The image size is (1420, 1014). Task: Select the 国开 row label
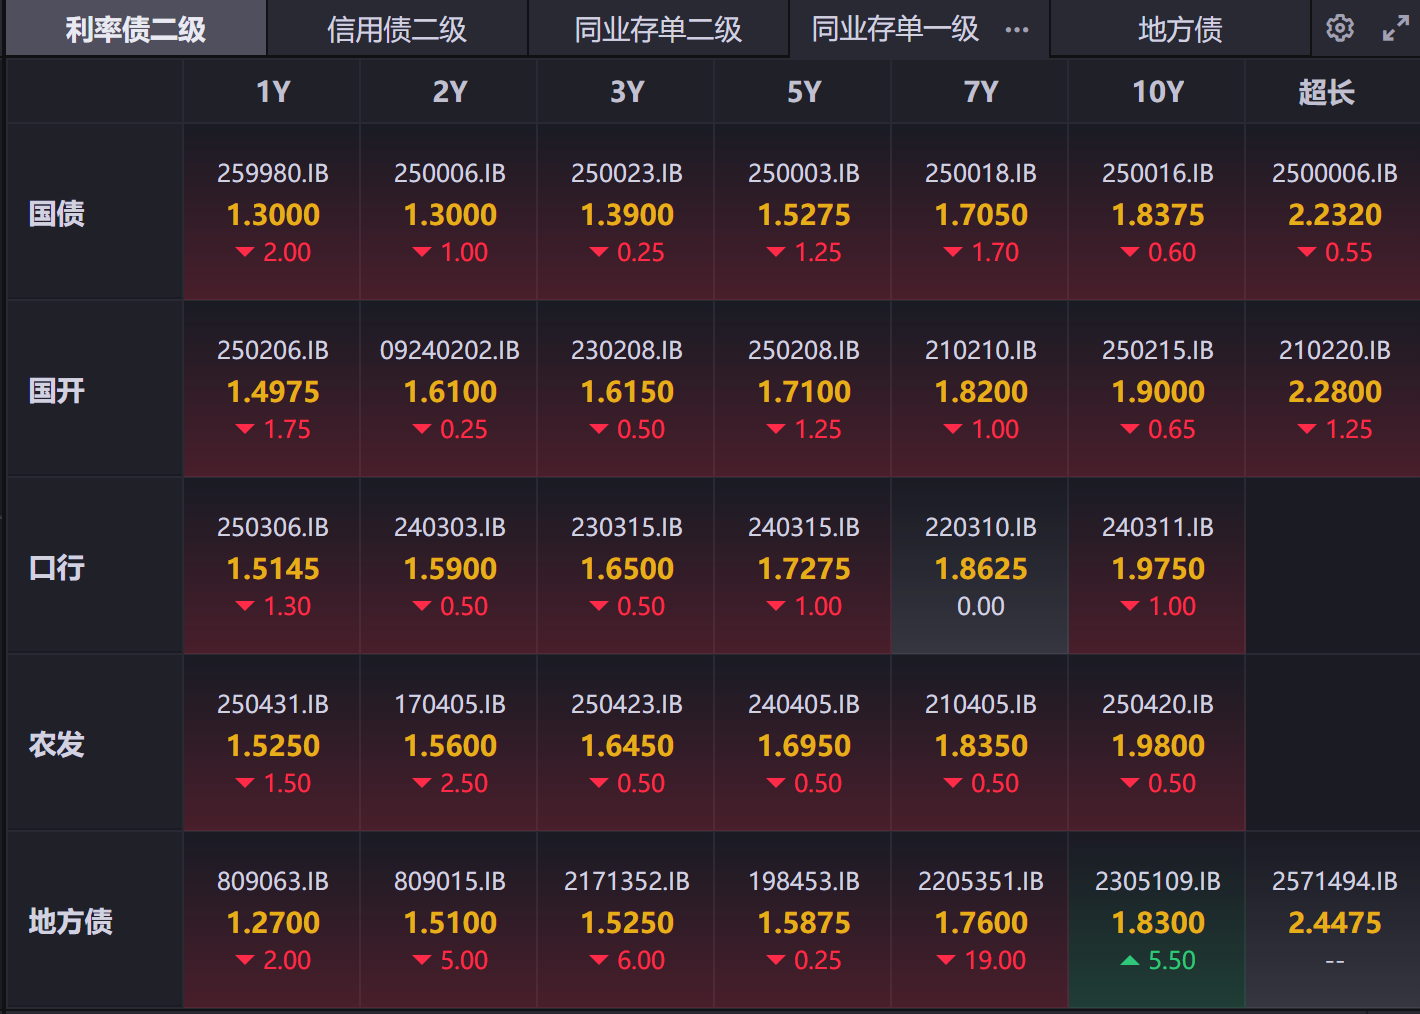click(57, 390)
